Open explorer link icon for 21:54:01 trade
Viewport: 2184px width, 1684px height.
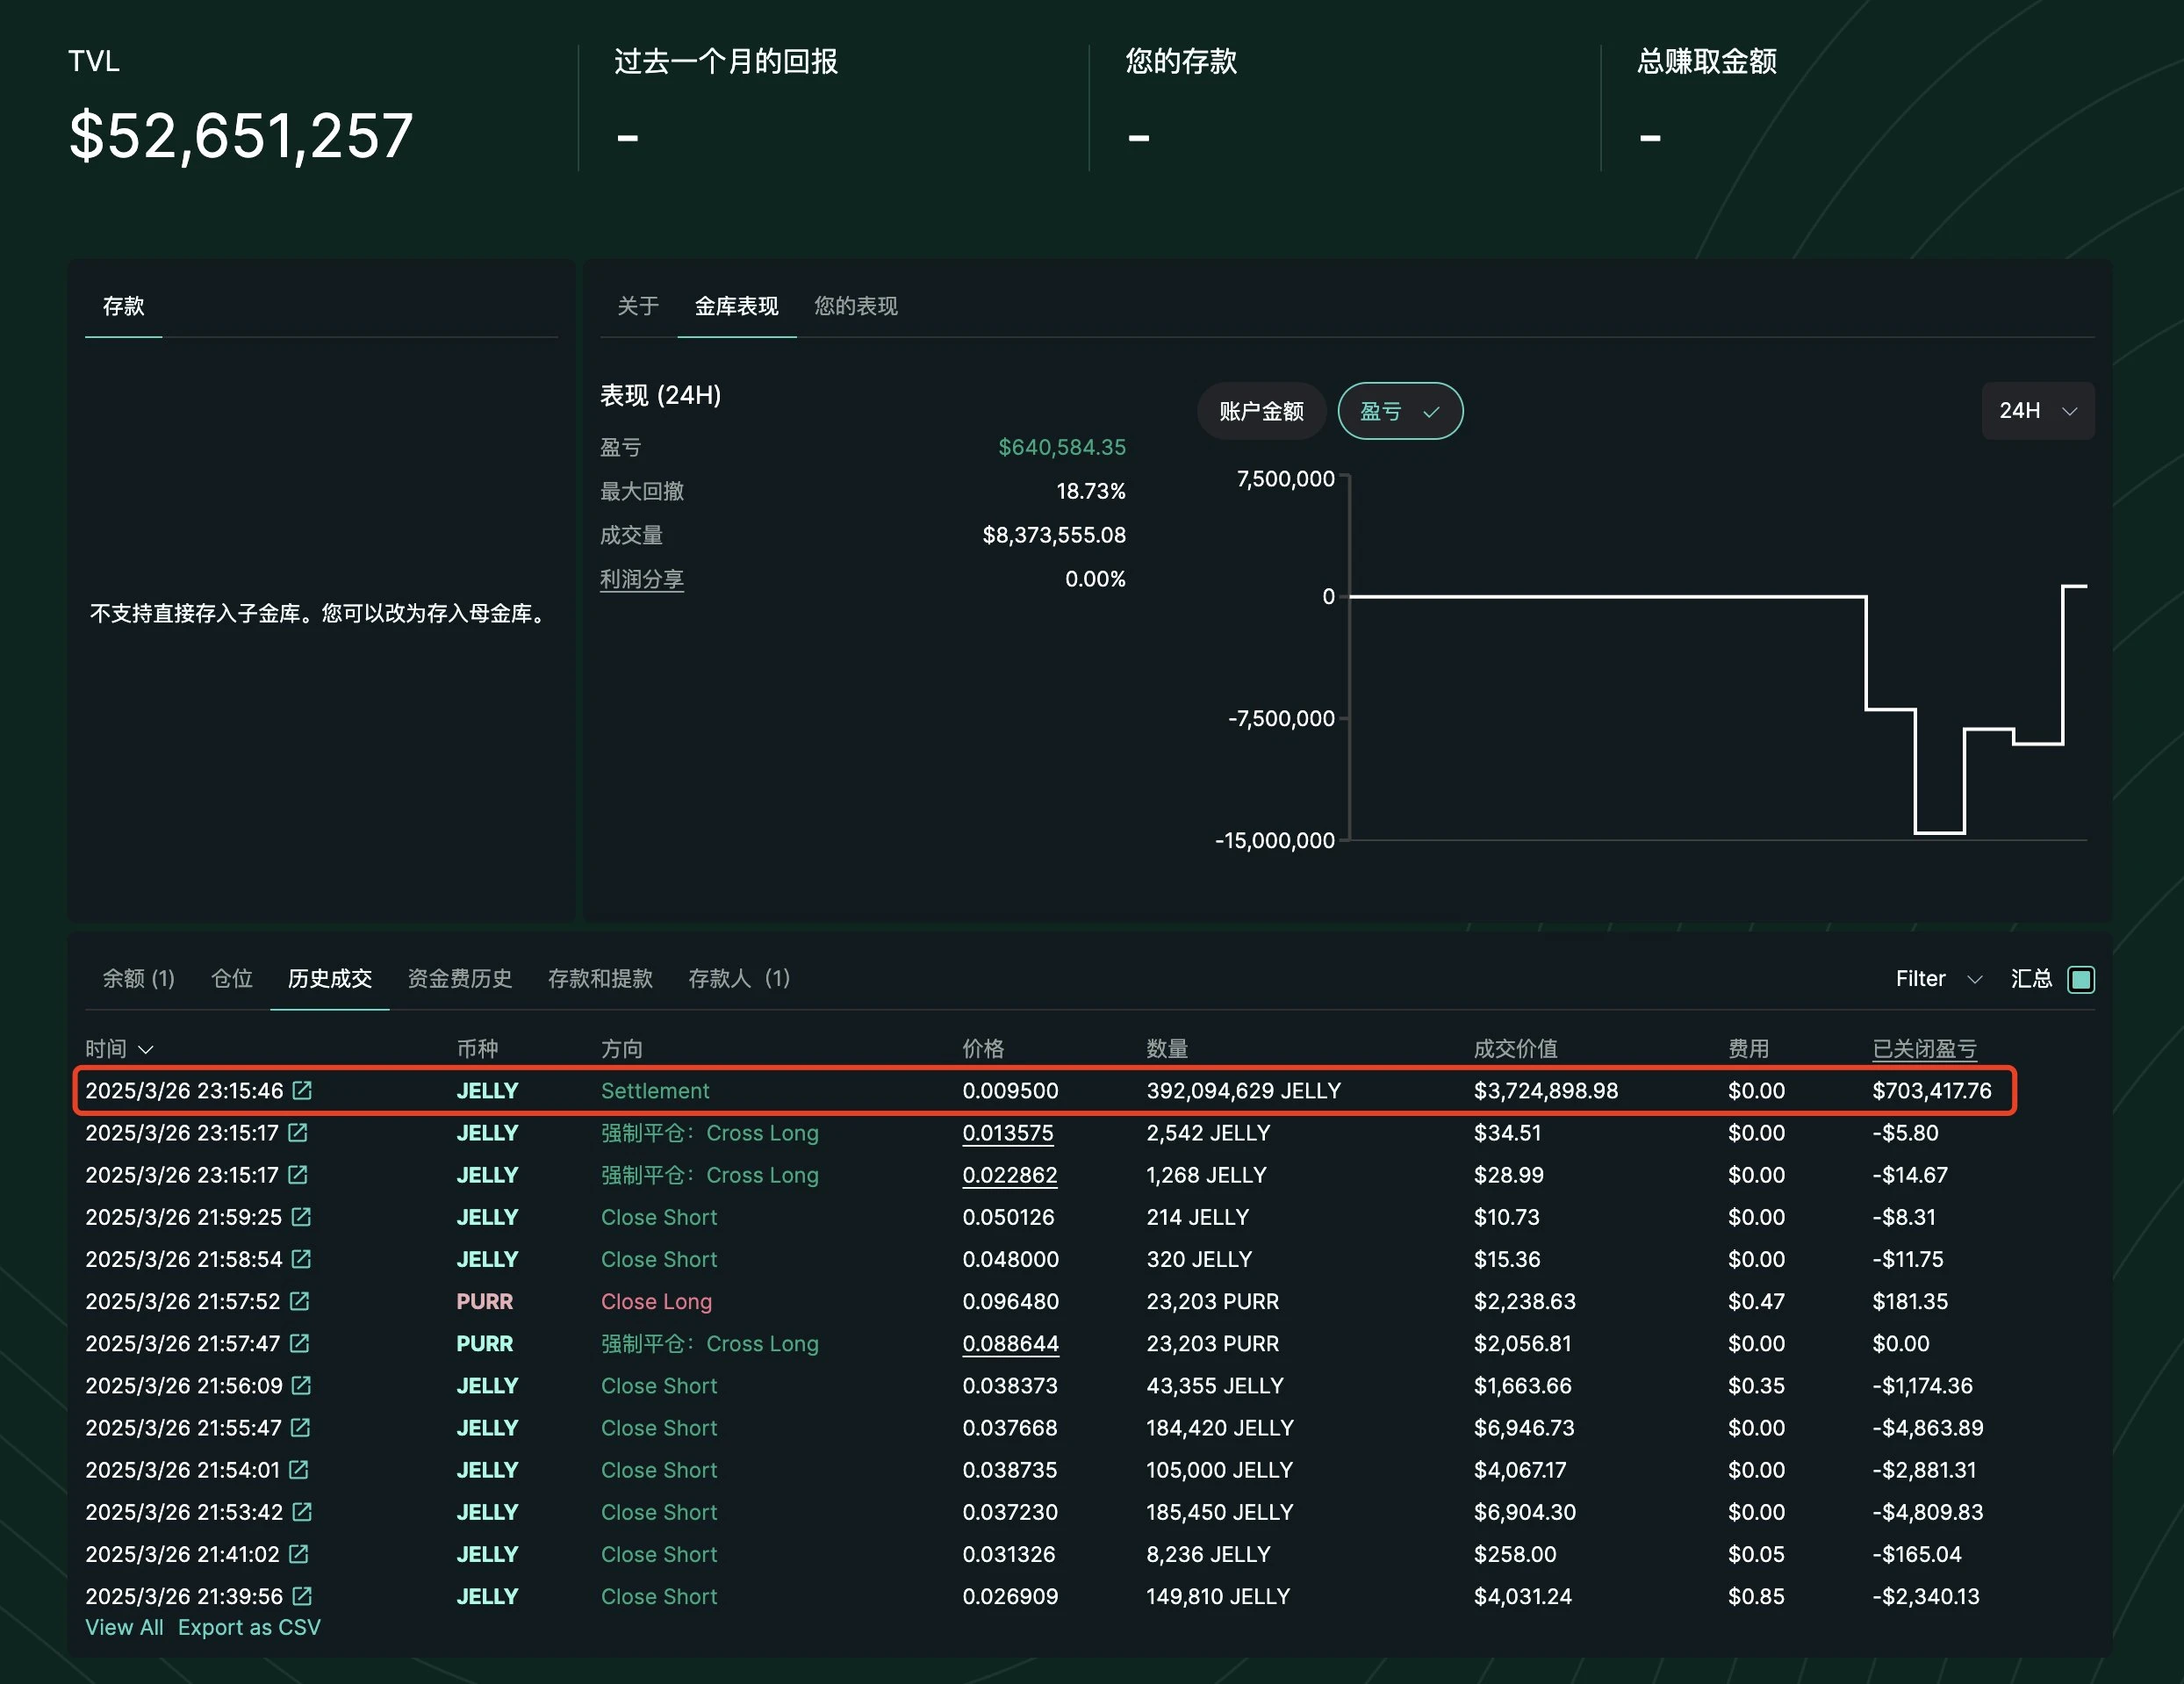298,1469
